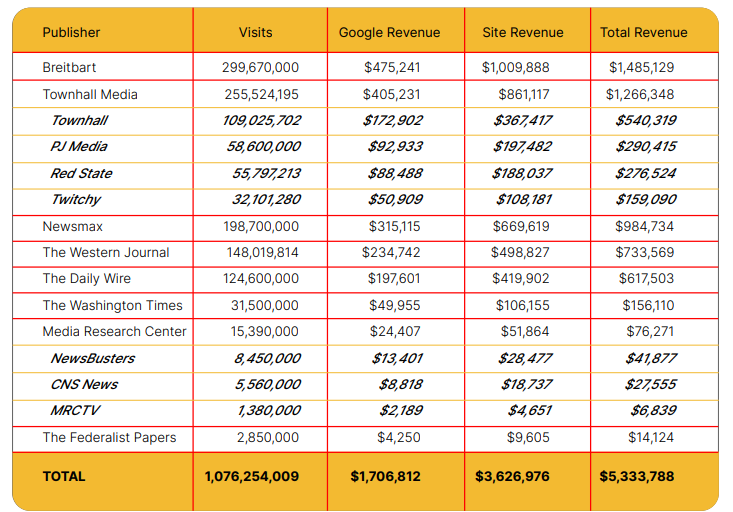
Task: Select the NewsBusters sub-row label
Action: click(x=92, y=359)
